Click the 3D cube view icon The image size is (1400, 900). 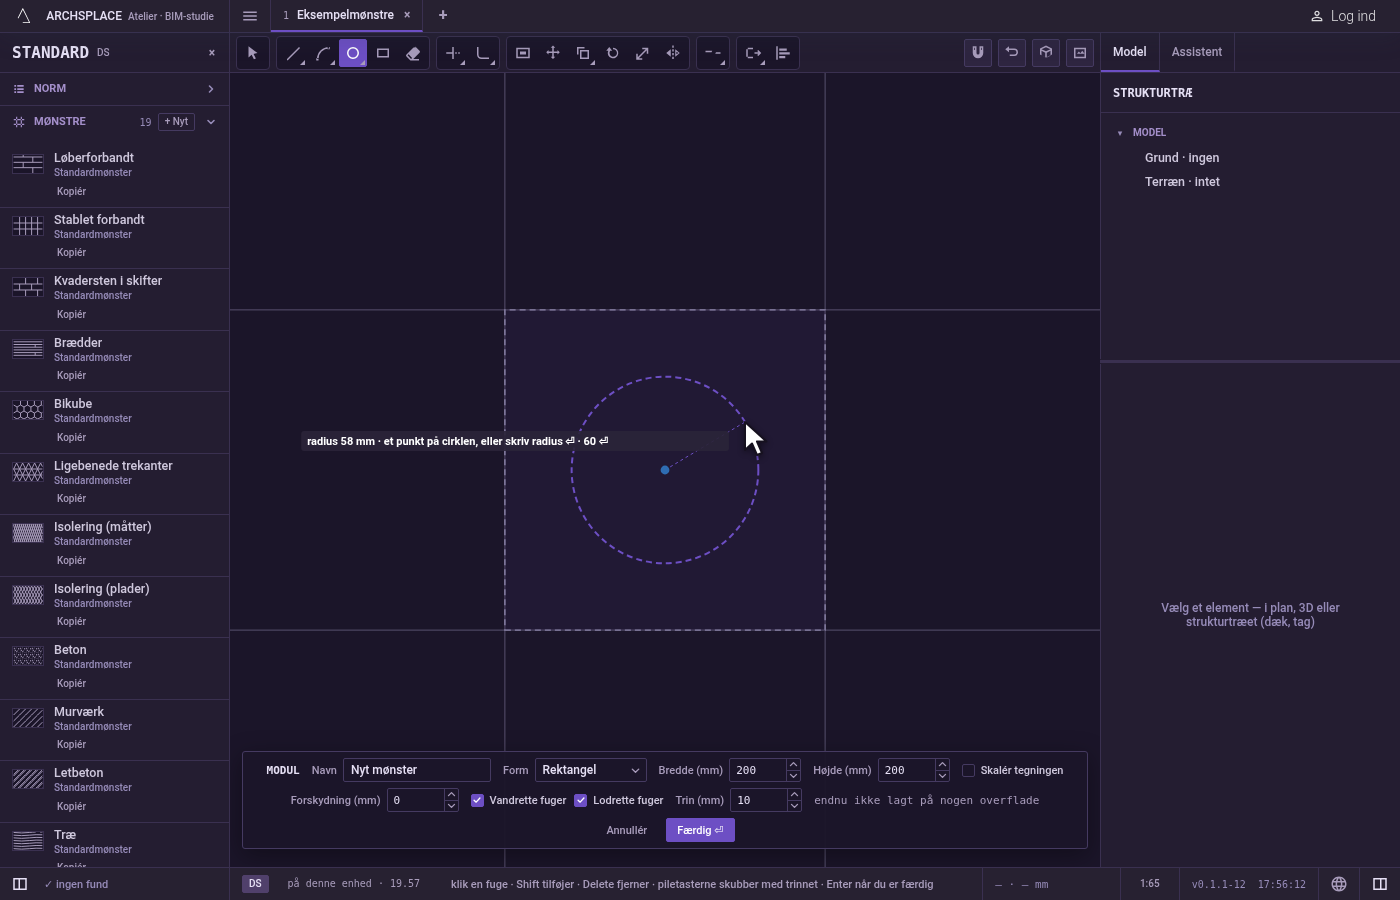[x=1046, y=52]
